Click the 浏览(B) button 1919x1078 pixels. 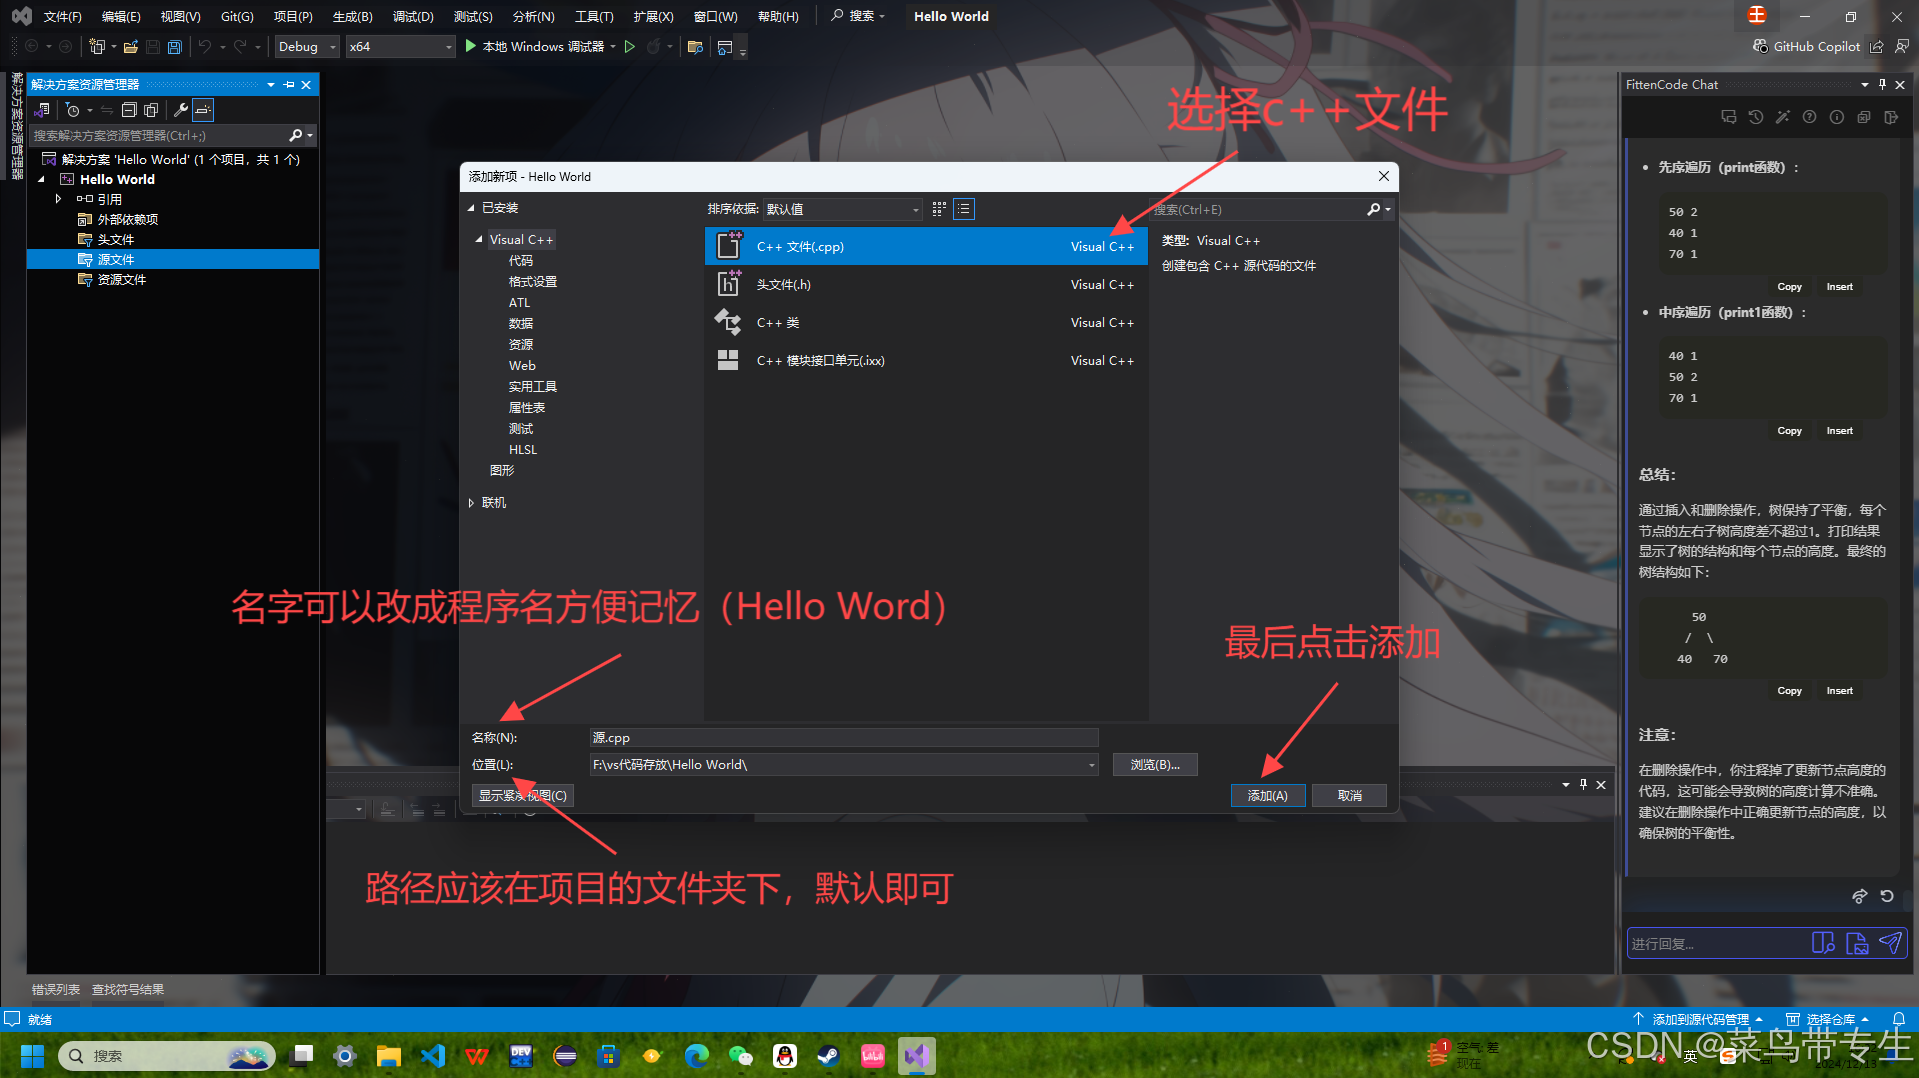[x=1154, y=764]
